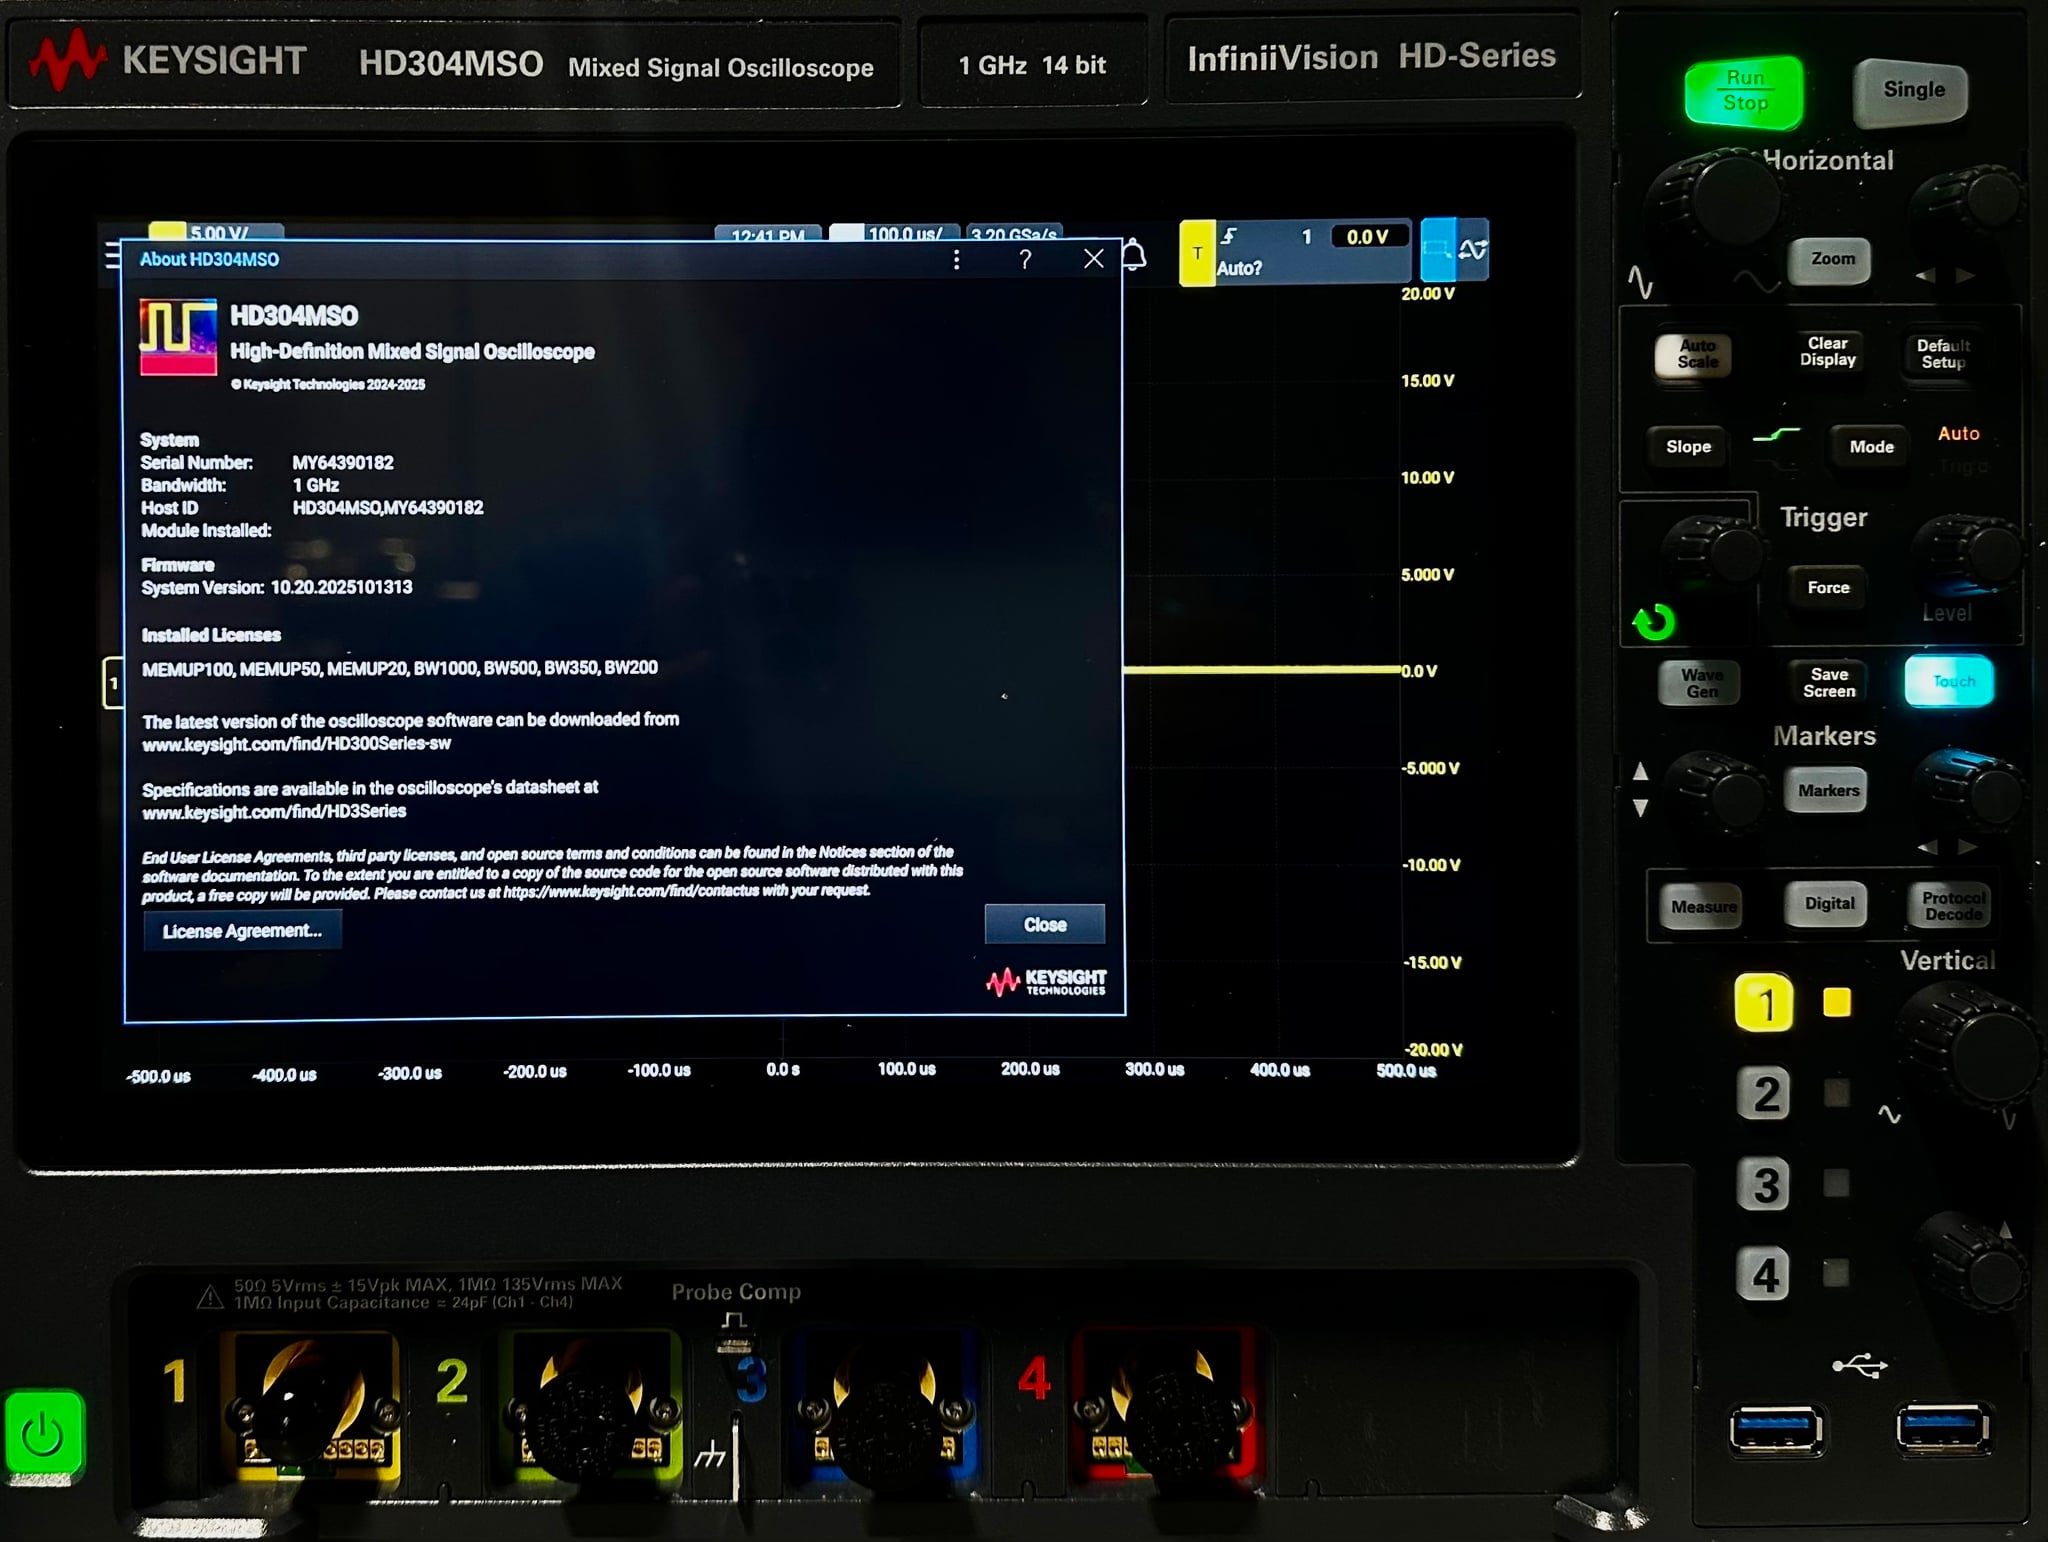Enable channel 3 button

tap(1765, 1185)
